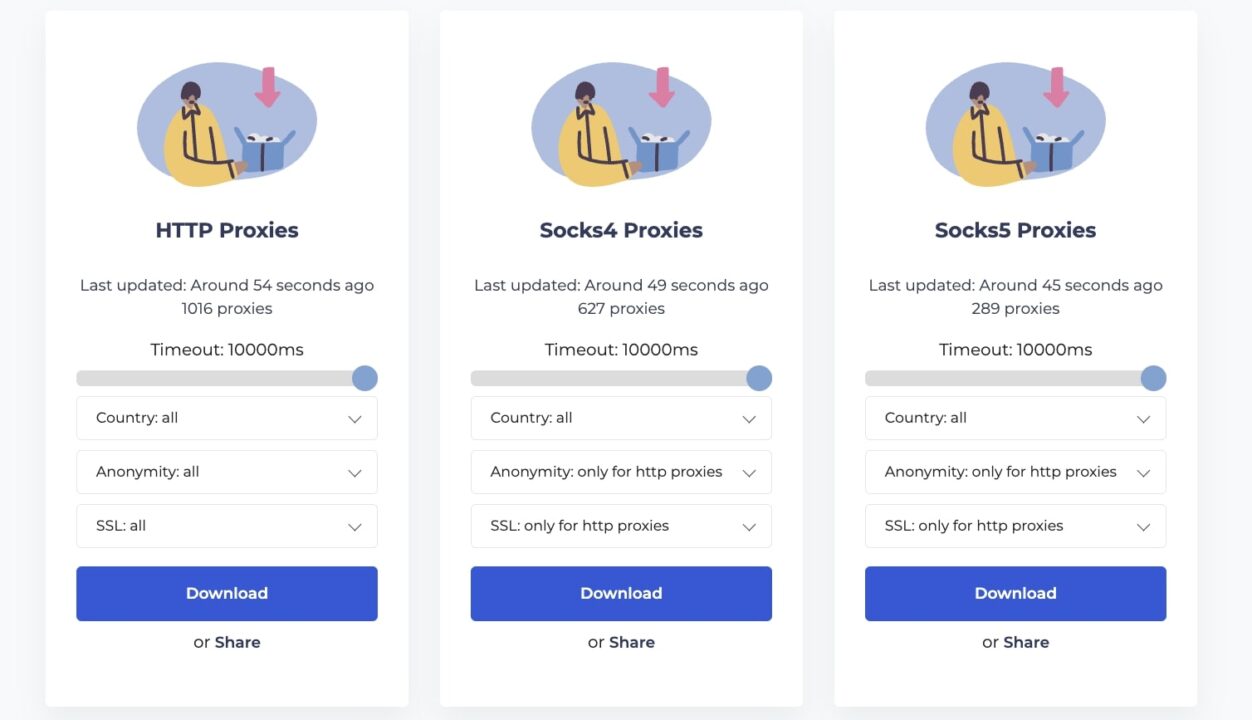Click the HTTP Proxies download illustration
Image resolution: width=1252 pixels, height=720 pixels.
[226, 120]
